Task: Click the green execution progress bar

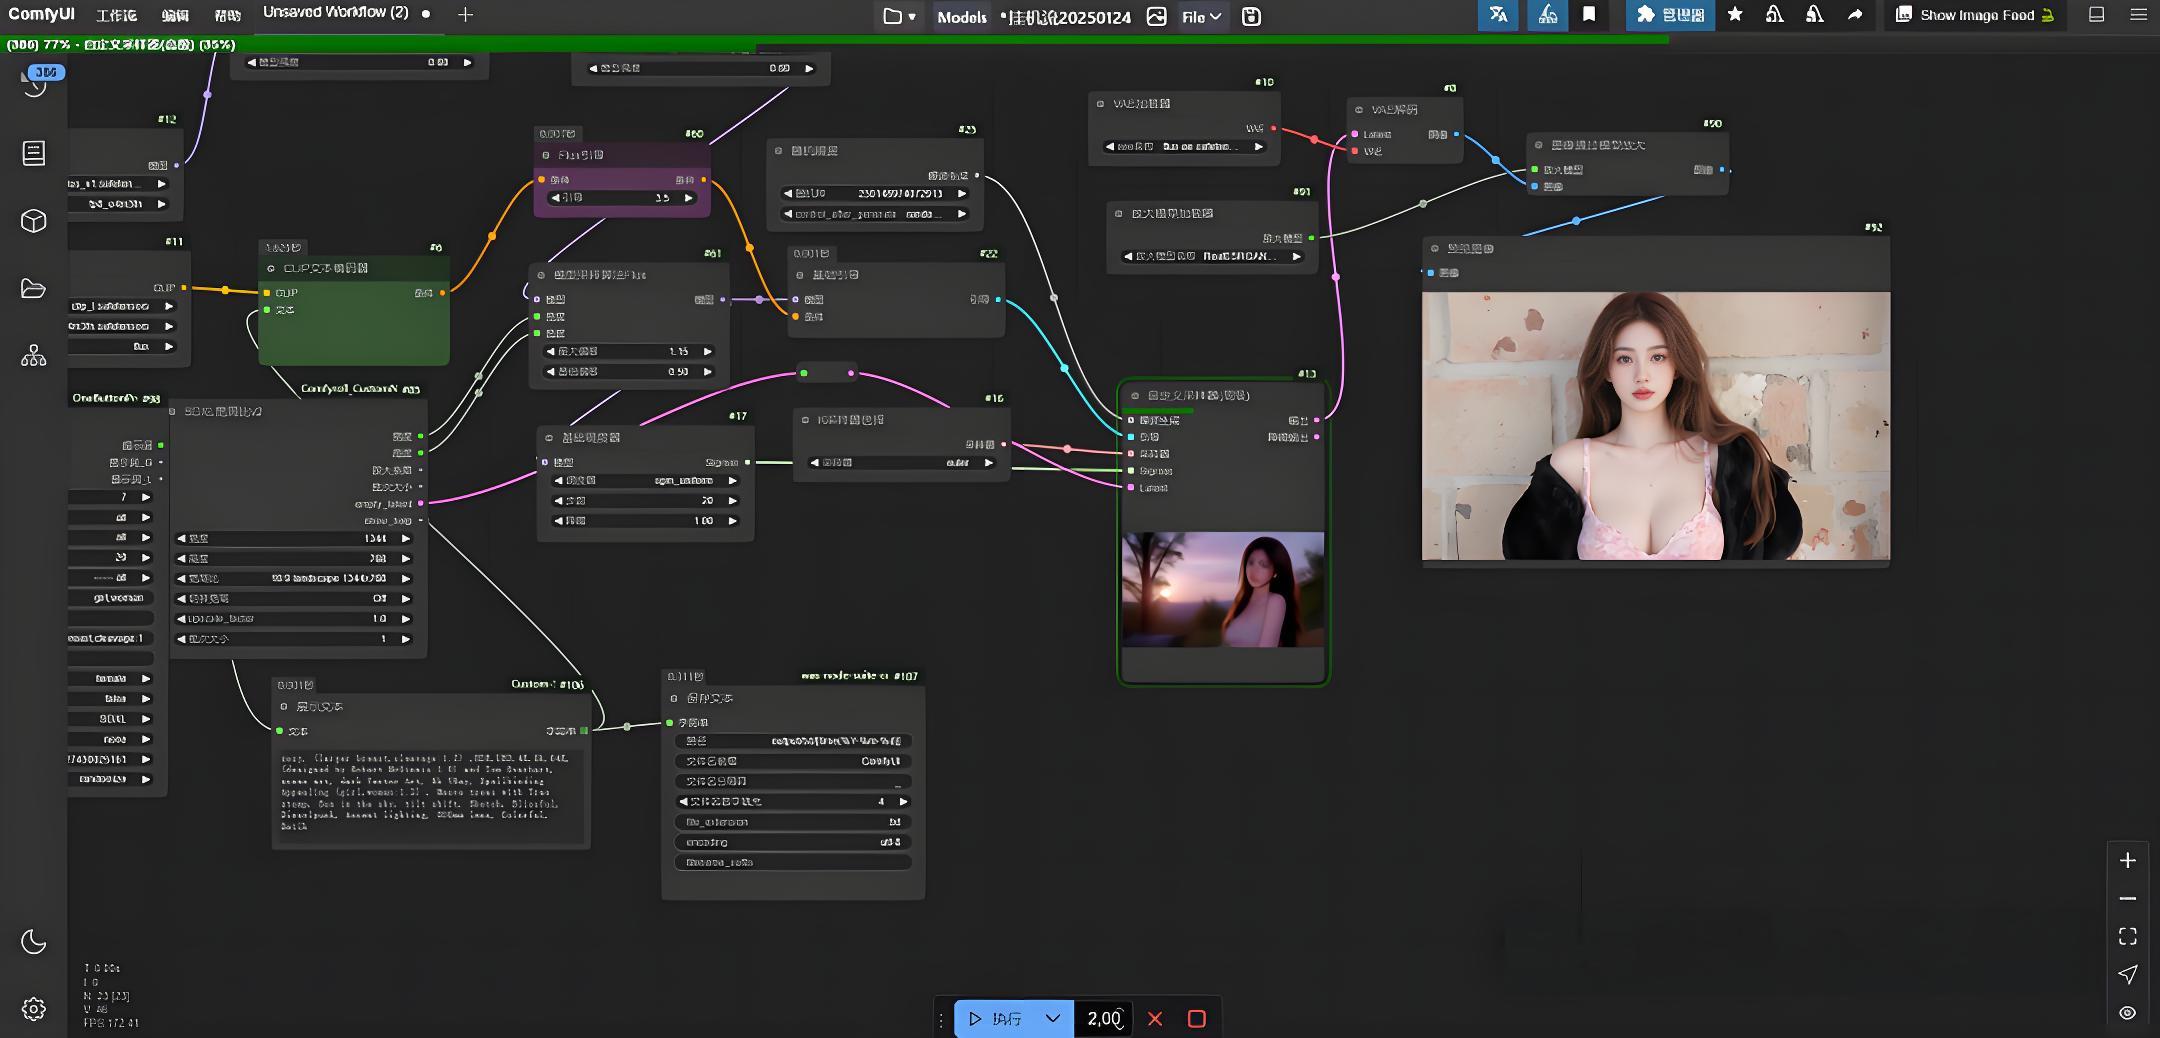Action: click(835, 40)
